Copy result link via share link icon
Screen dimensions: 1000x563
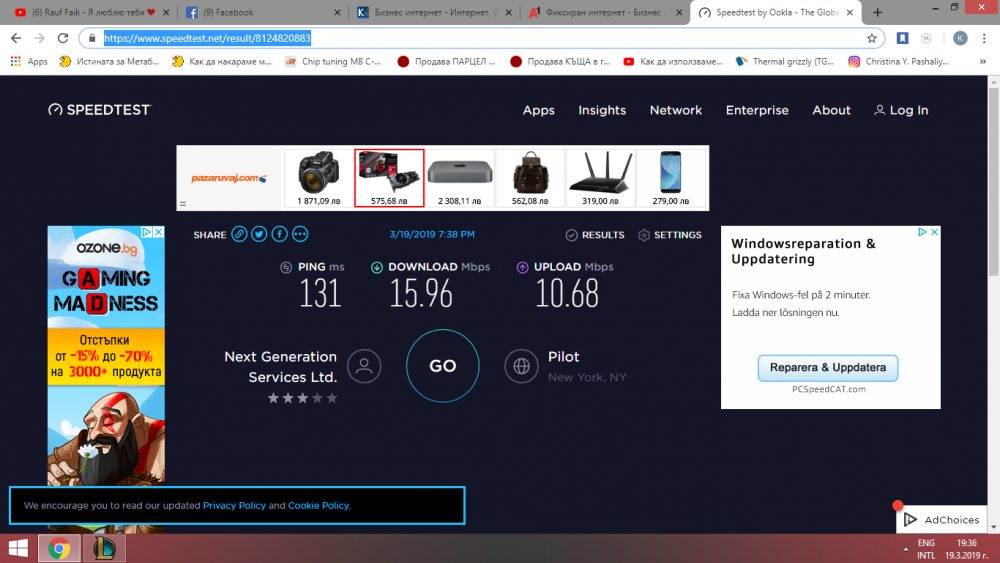[x=239, y=235]
